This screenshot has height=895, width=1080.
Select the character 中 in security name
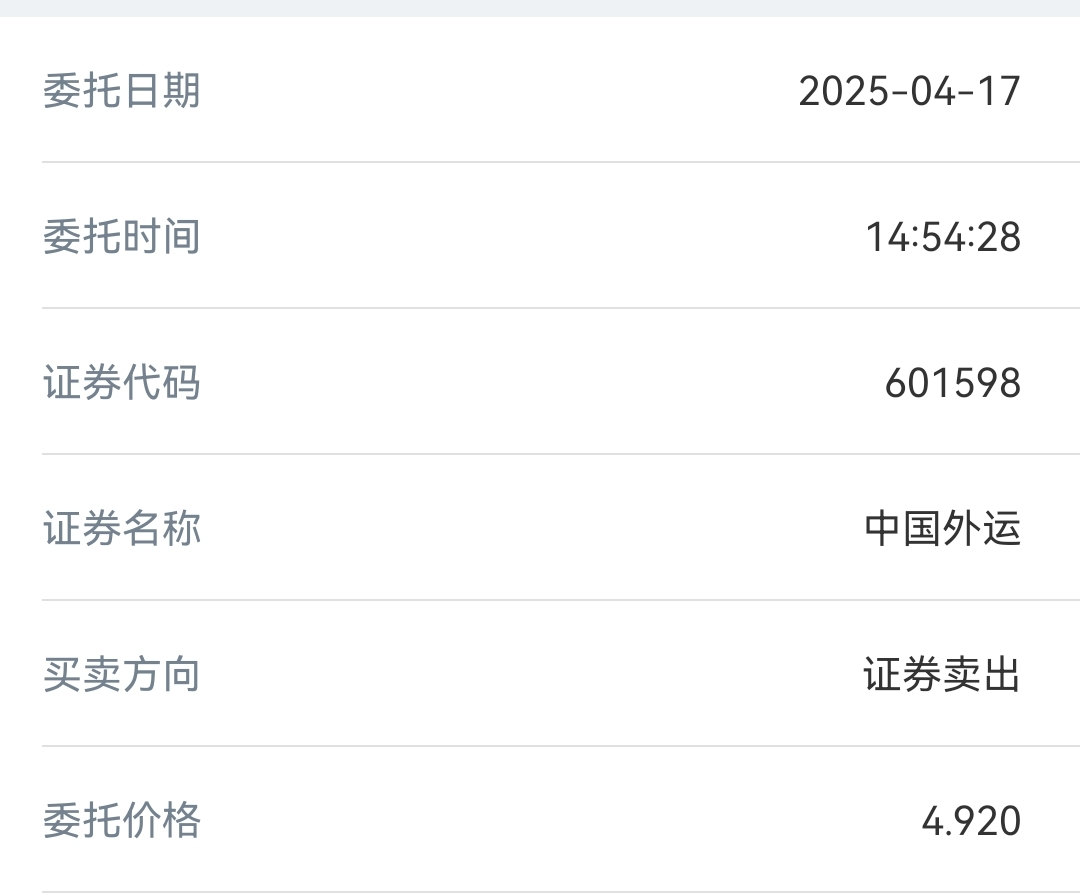884,529
